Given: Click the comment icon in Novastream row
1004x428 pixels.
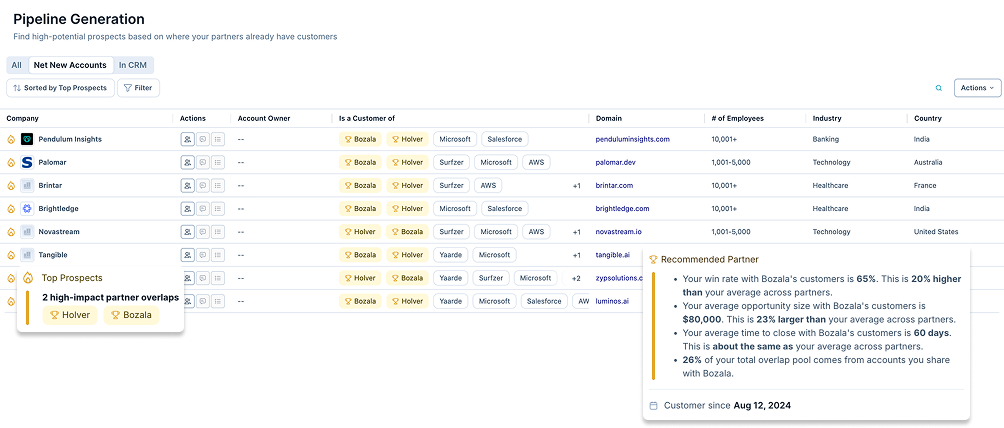Looking at the screenshot, I should 203,231.
